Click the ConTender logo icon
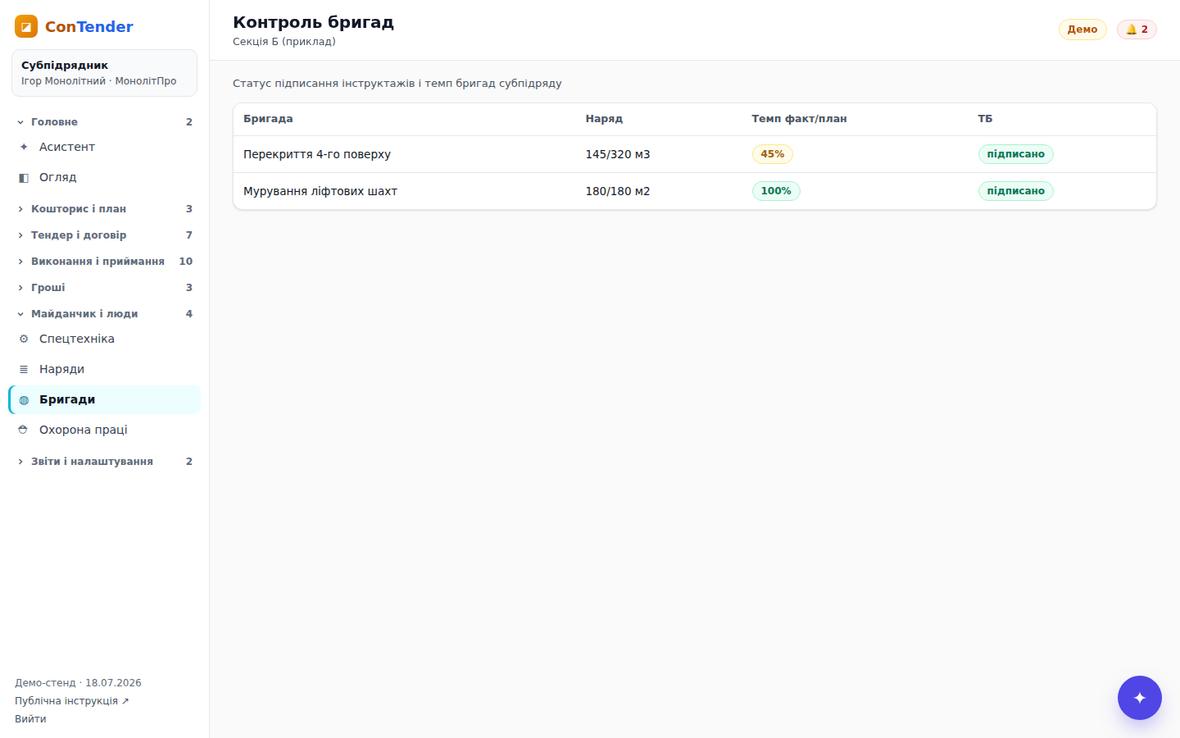1180x738 pixels. pos(26,26)
